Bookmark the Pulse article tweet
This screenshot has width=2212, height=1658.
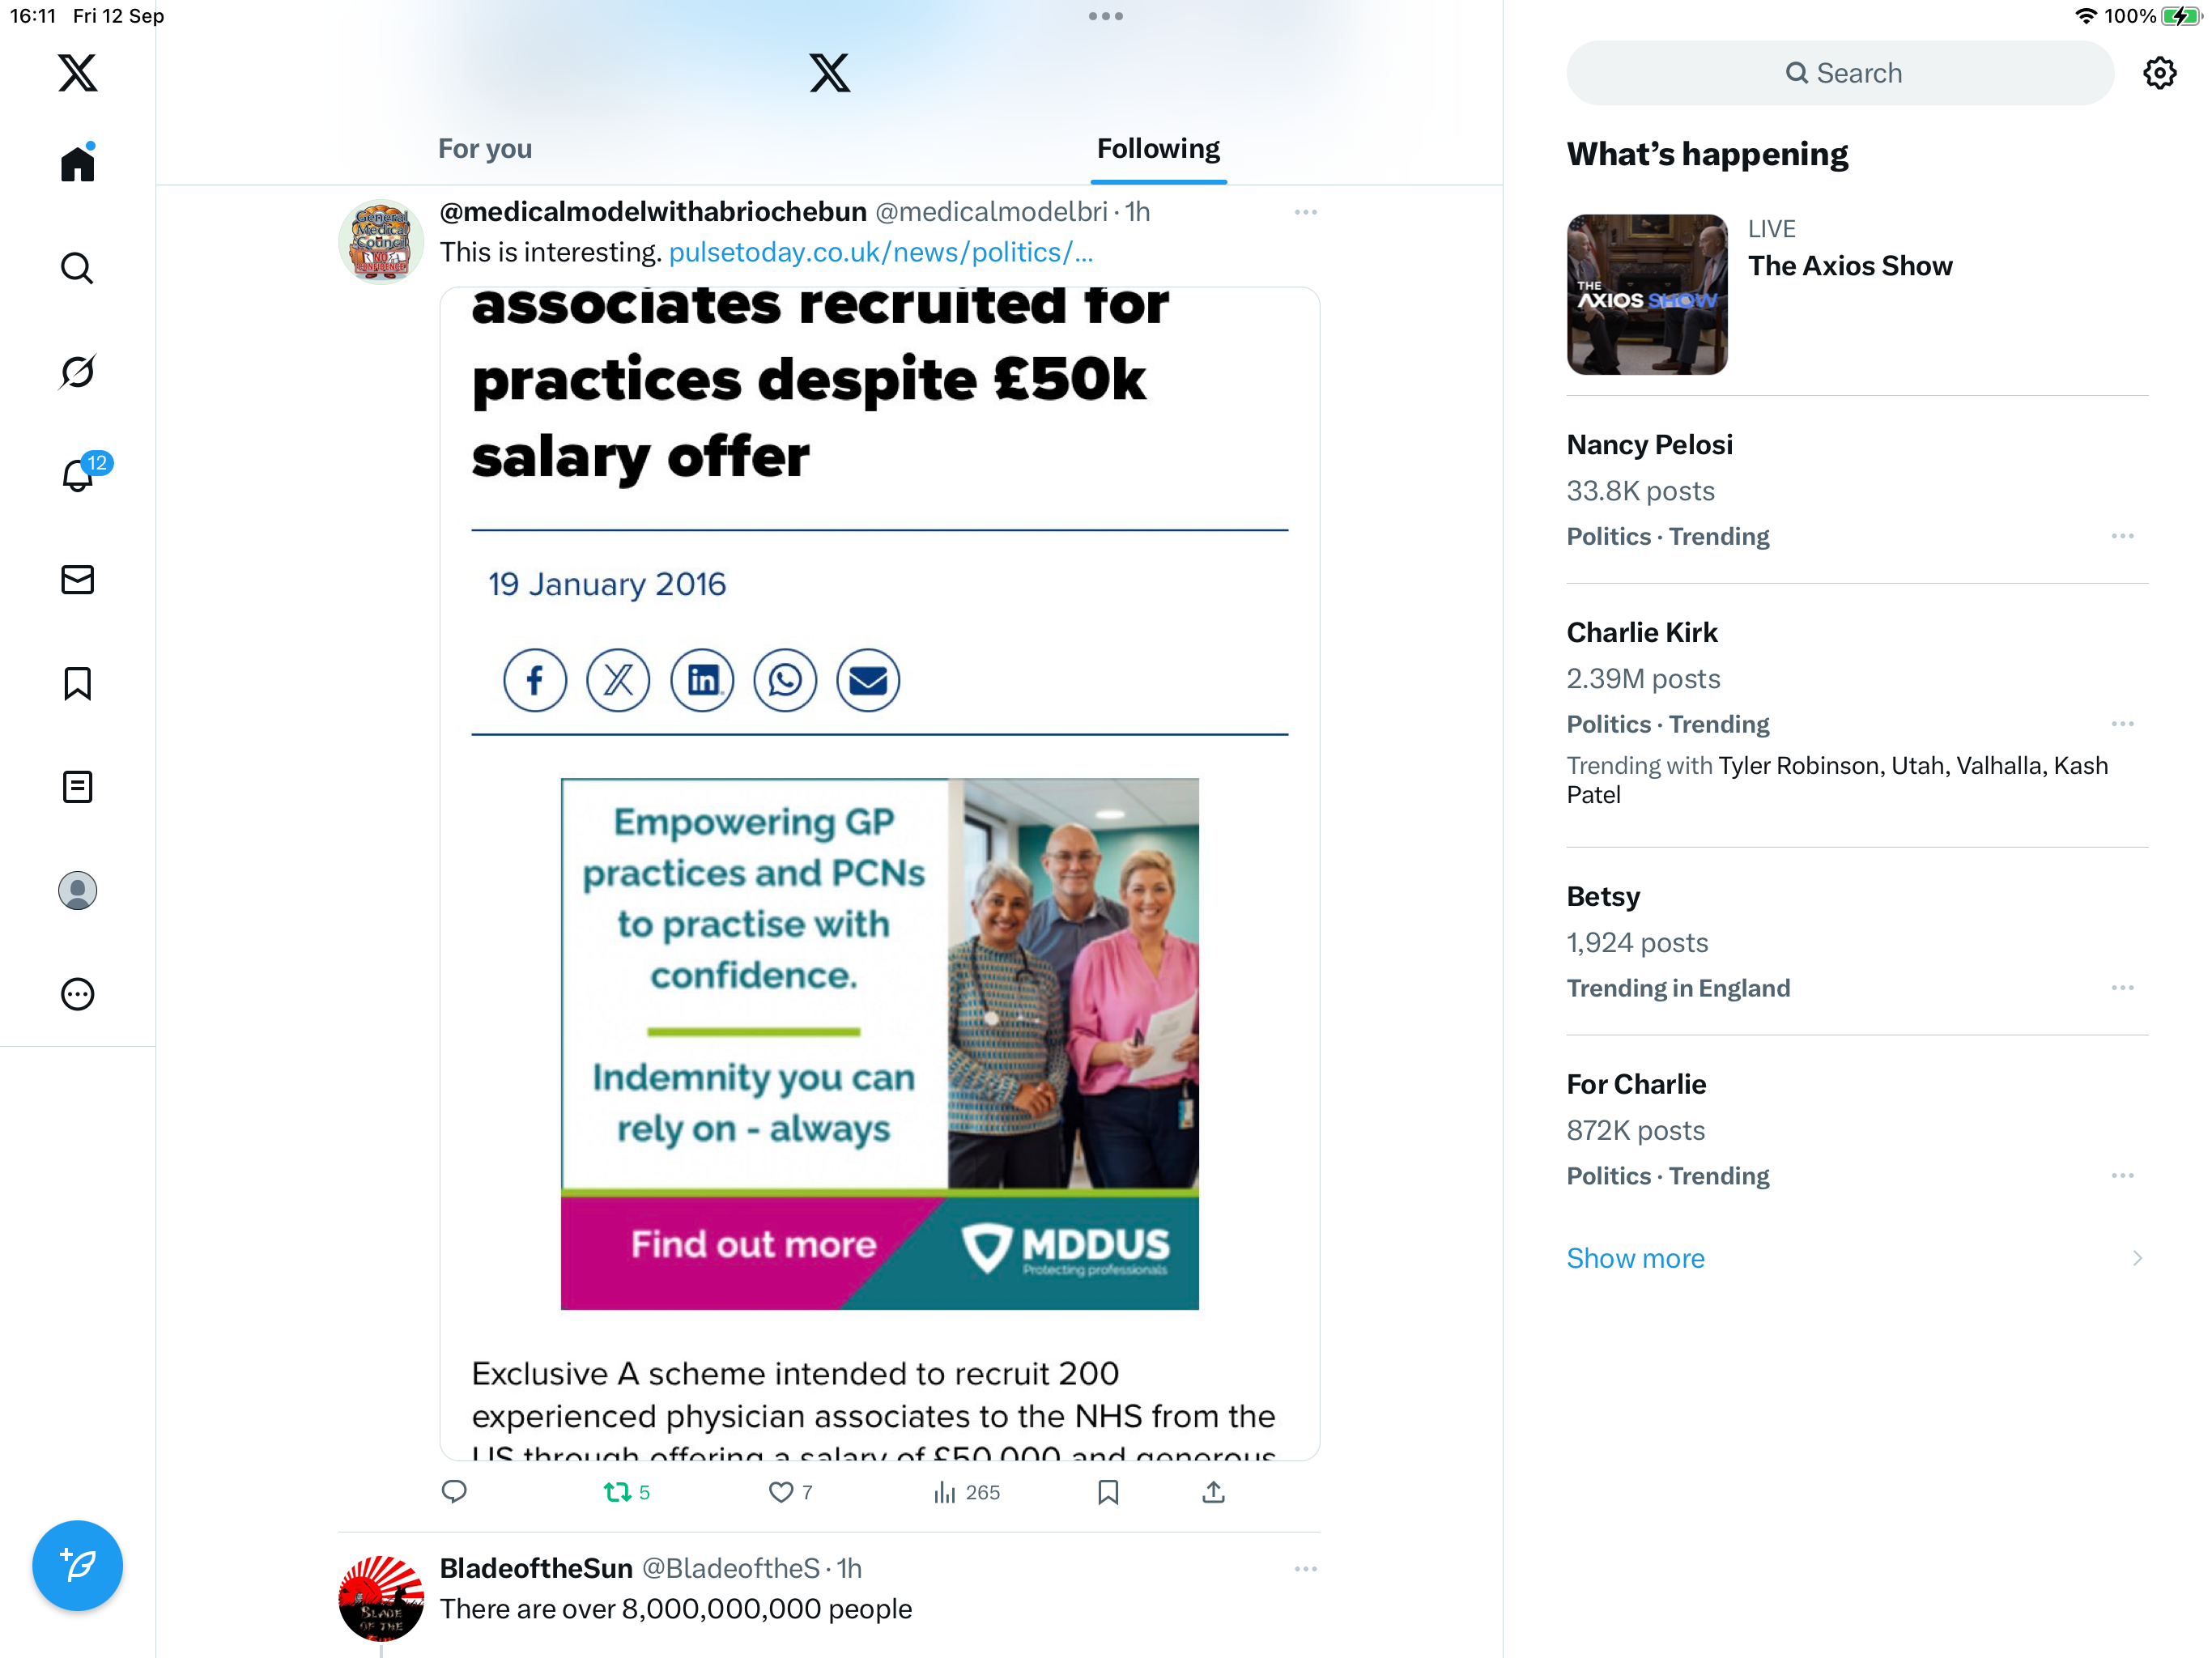(1108, 1492)
